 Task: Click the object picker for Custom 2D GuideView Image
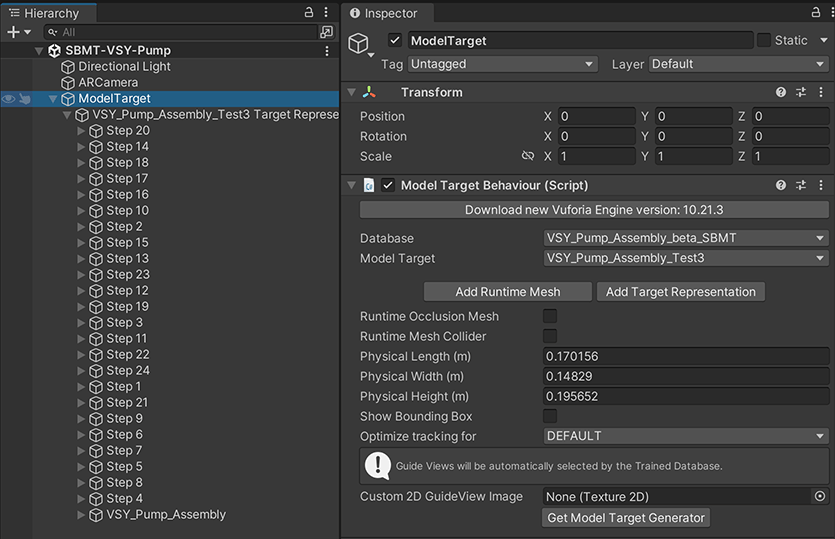point(820,496)
